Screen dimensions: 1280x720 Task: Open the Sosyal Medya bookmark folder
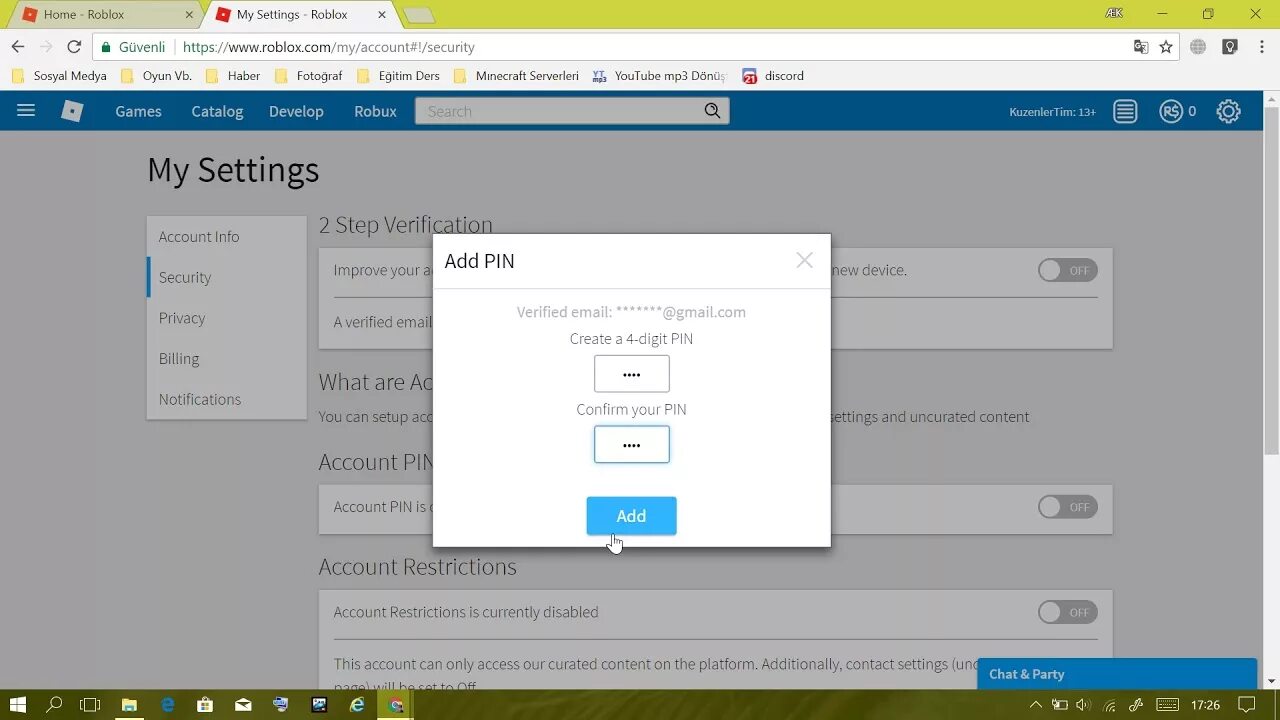(x=60, y=76)
